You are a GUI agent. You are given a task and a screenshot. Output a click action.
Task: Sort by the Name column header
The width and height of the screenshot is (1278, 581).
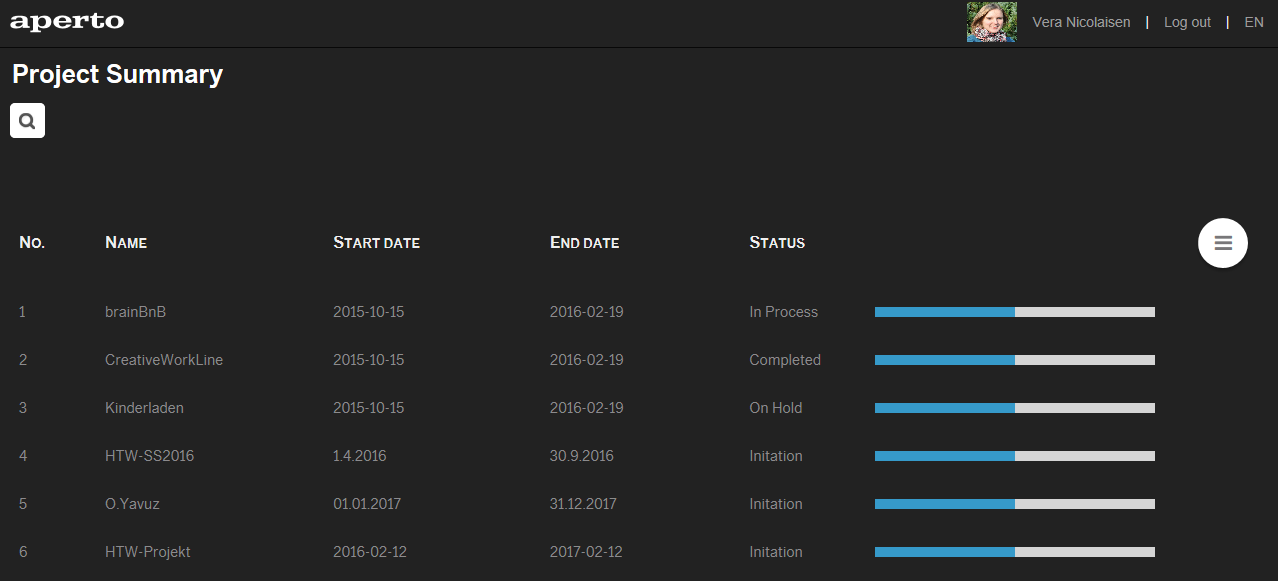(126, 243)
